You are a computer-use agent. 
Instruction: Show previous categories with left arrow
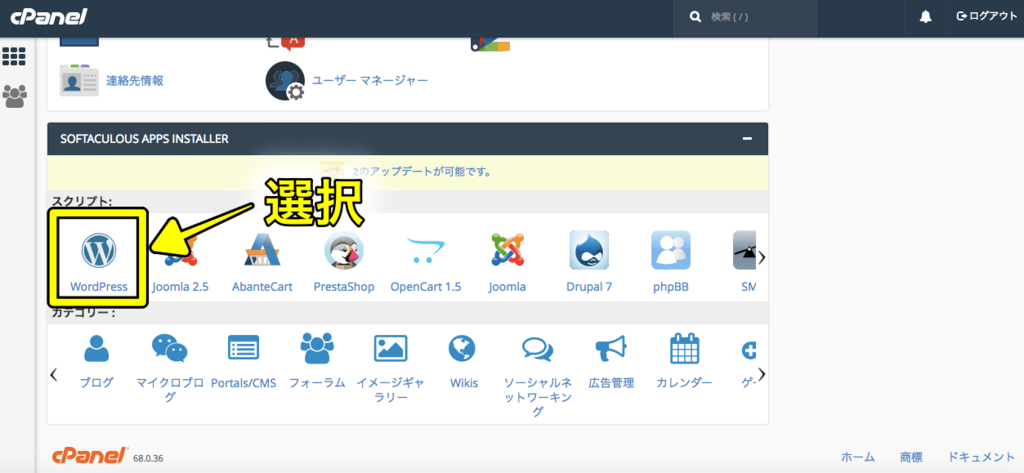pyautogui.click(x=54, y=375)
